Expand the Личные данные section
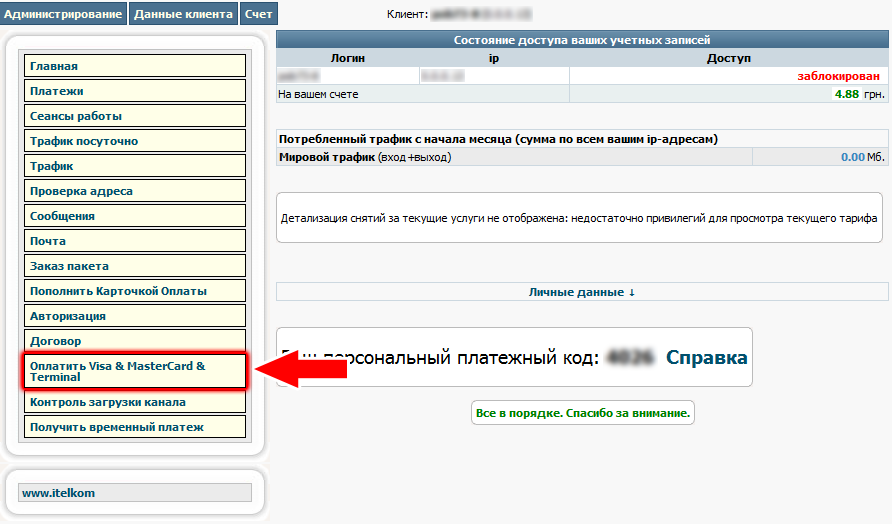This screenshot has width=892, height=524. [582, 292]
